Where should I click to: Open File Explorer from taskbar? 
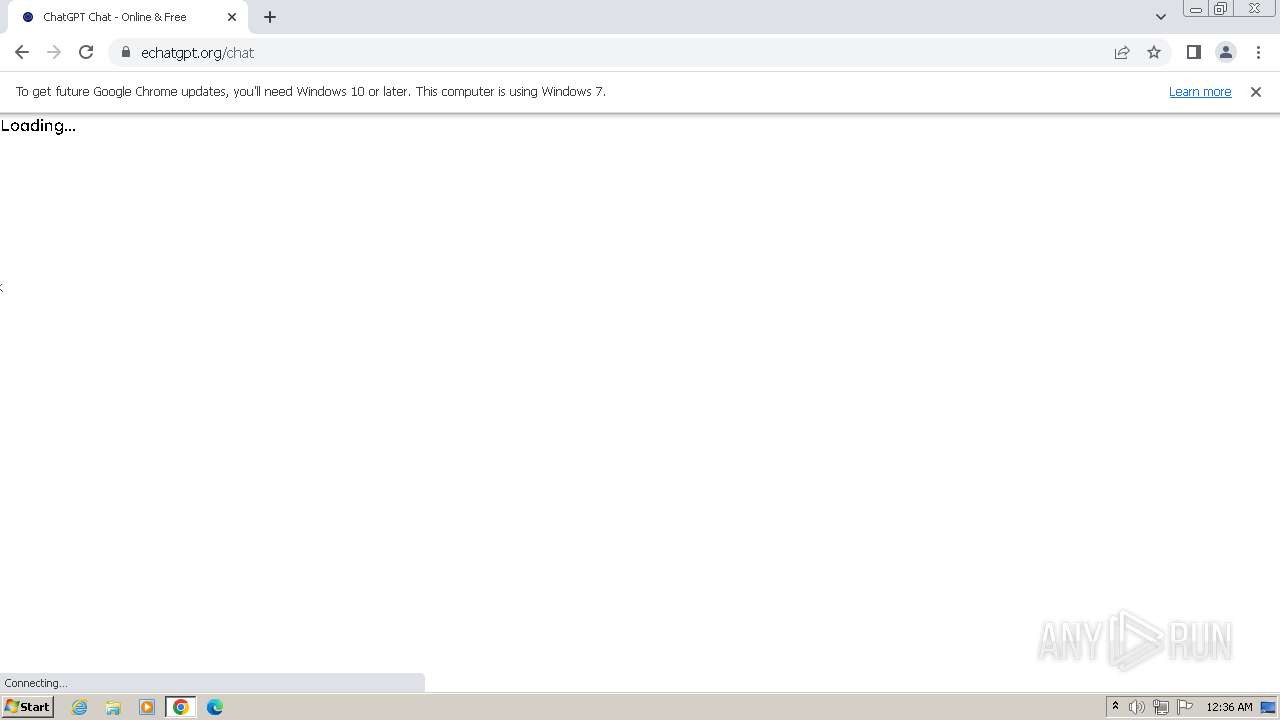tap(113, 707)
